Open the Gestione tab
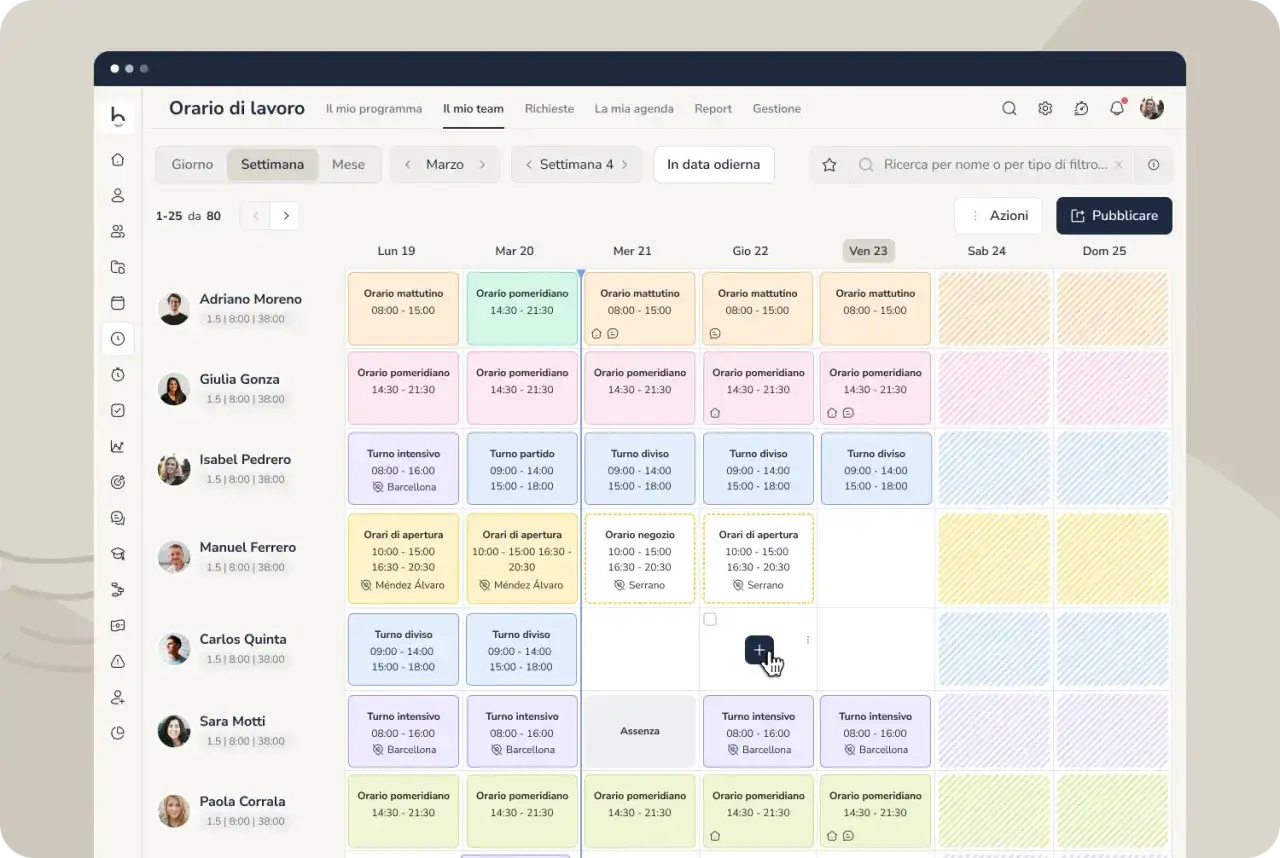This screenshot has height=858, width=1280. tap(777, 109)
